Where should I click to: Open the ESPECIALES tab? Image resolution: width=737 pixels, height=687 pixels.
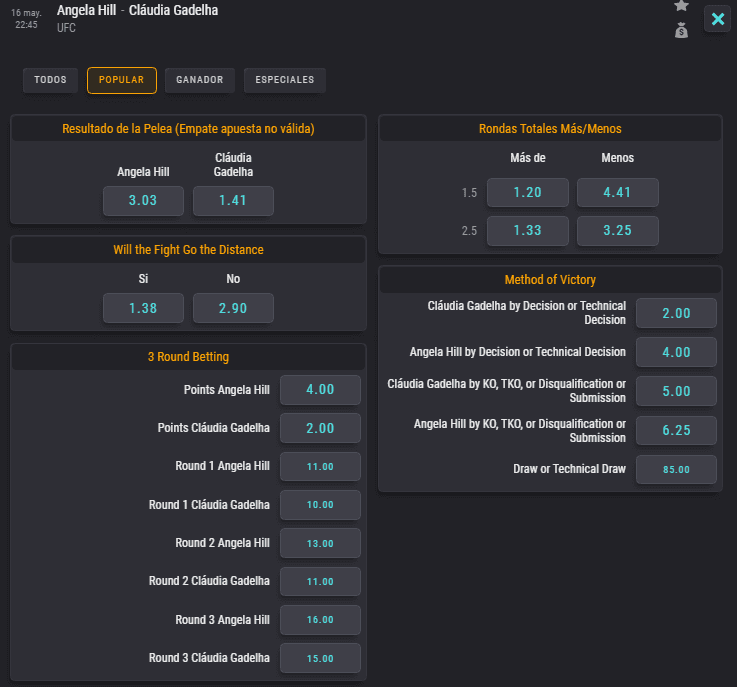pos(284,80)
